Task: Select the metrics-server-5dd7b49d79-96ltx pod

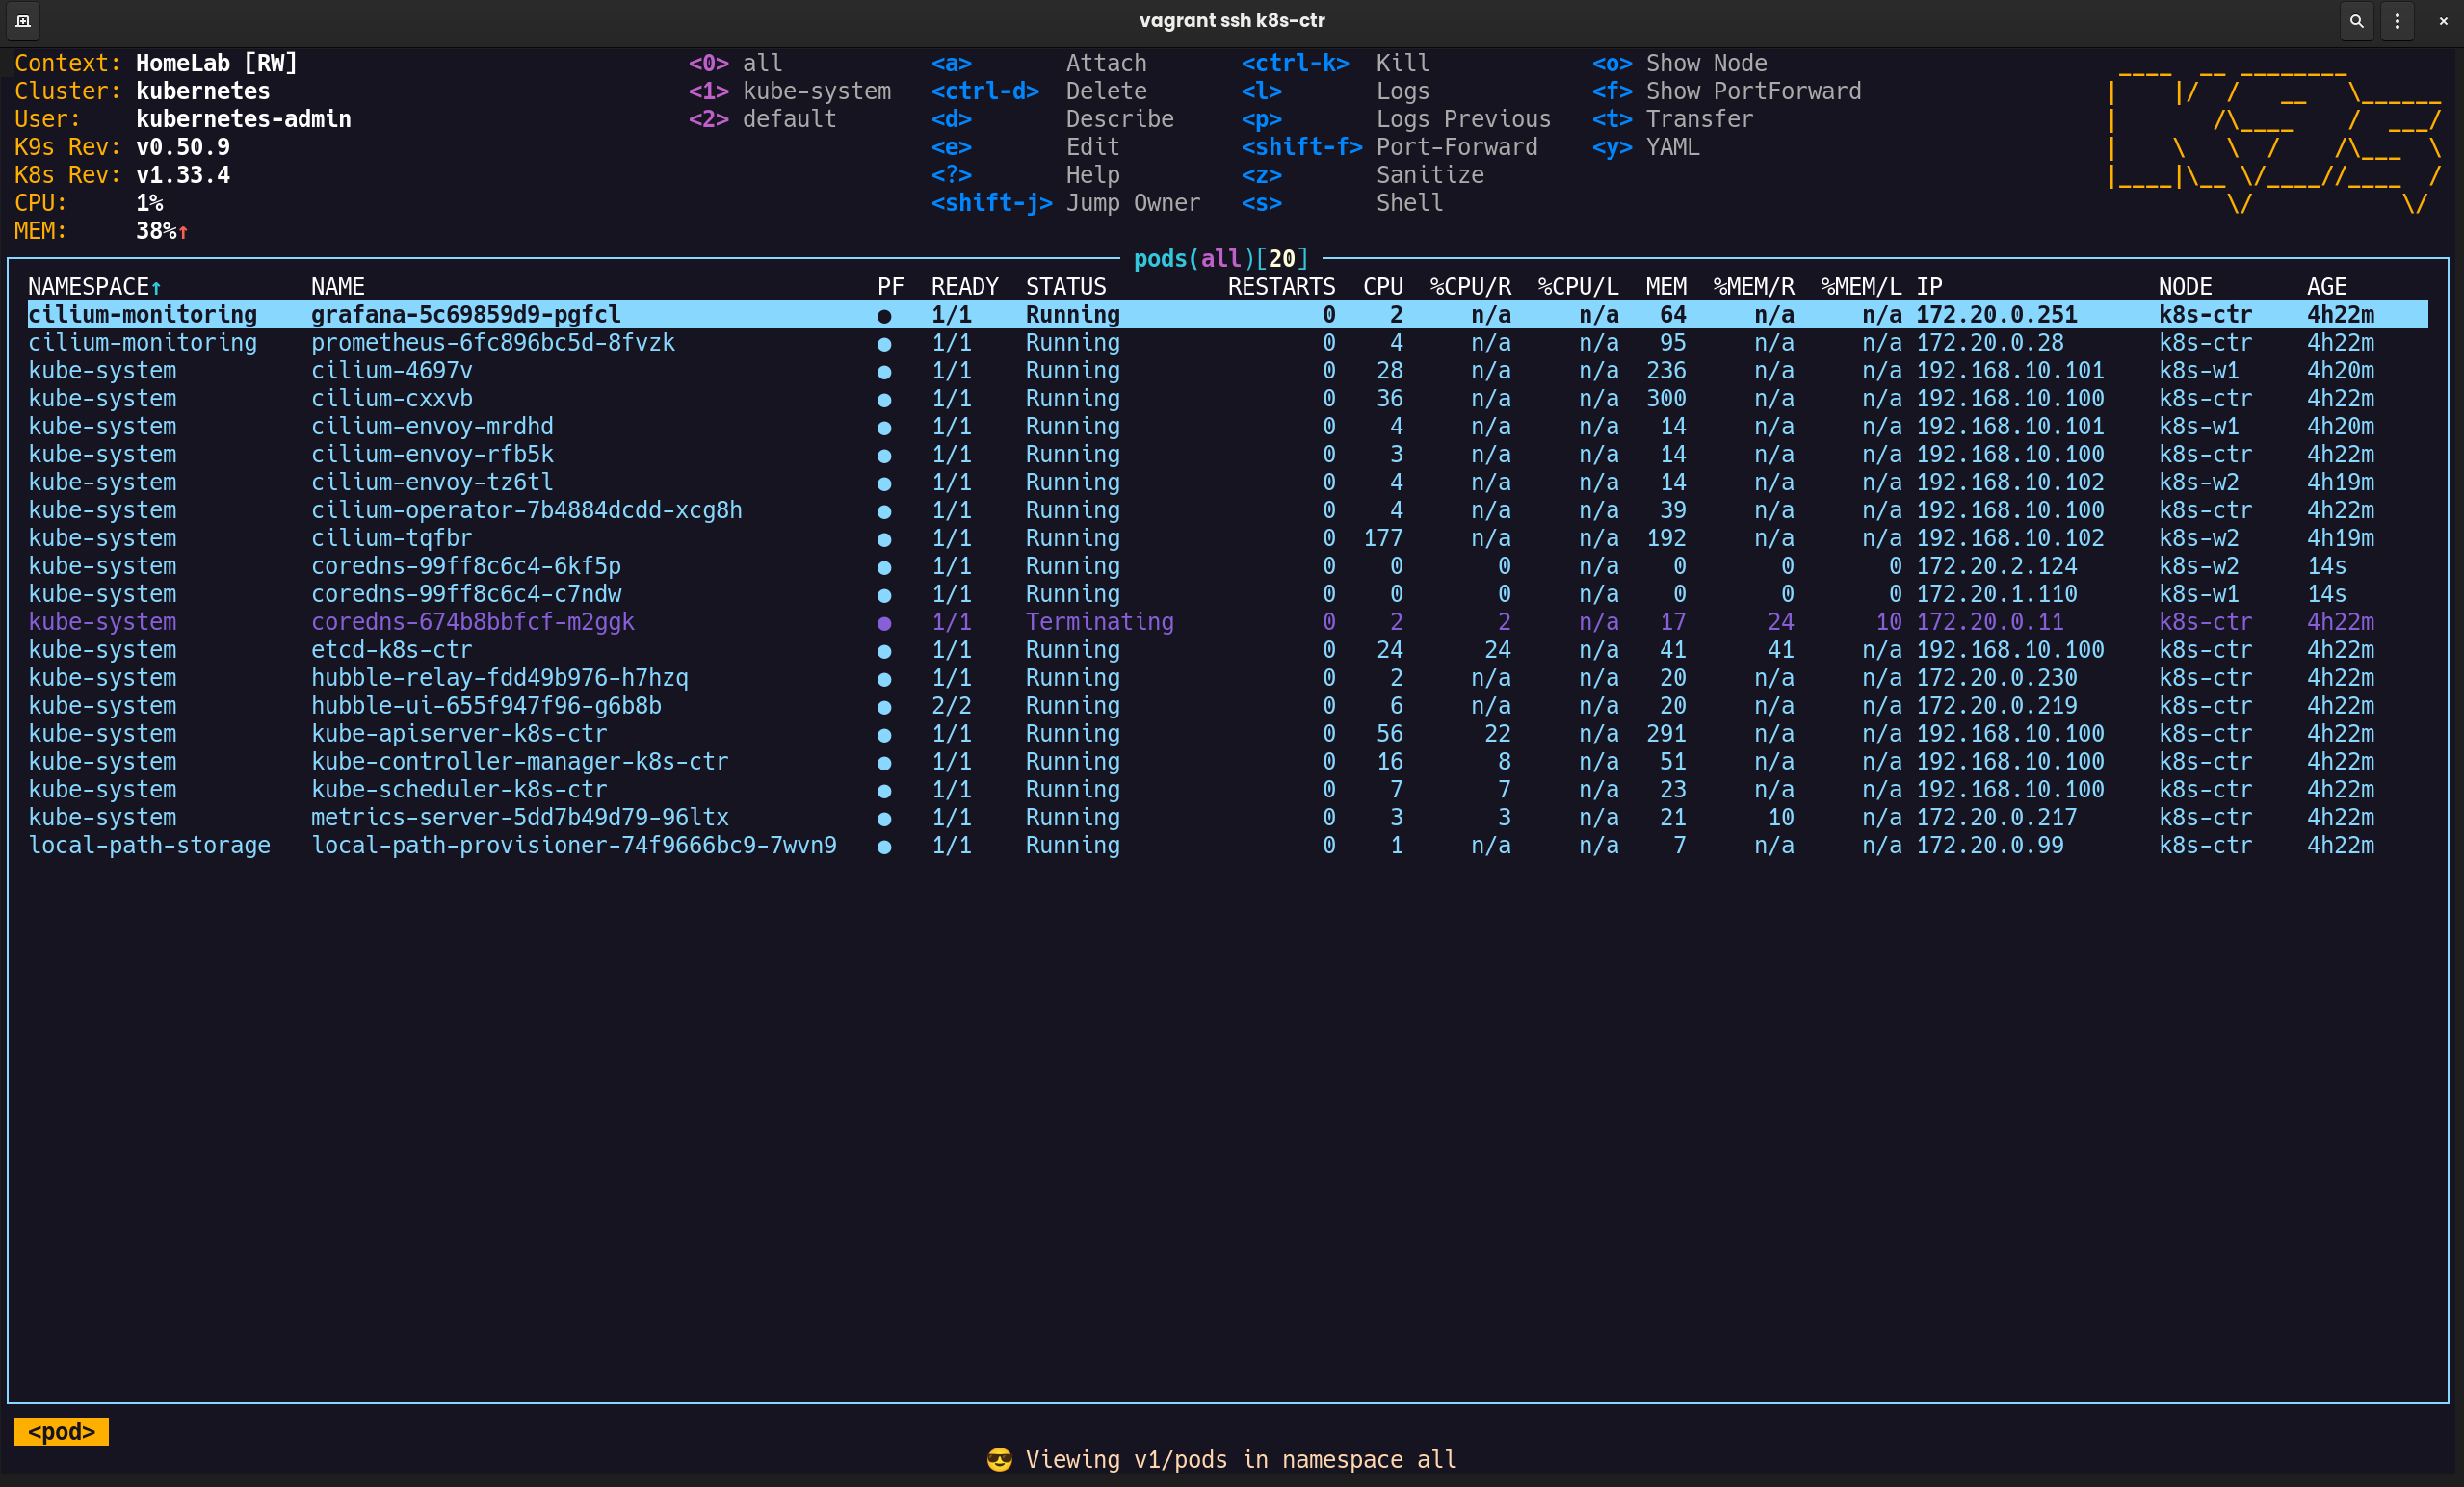Action: pos(1228,819)
